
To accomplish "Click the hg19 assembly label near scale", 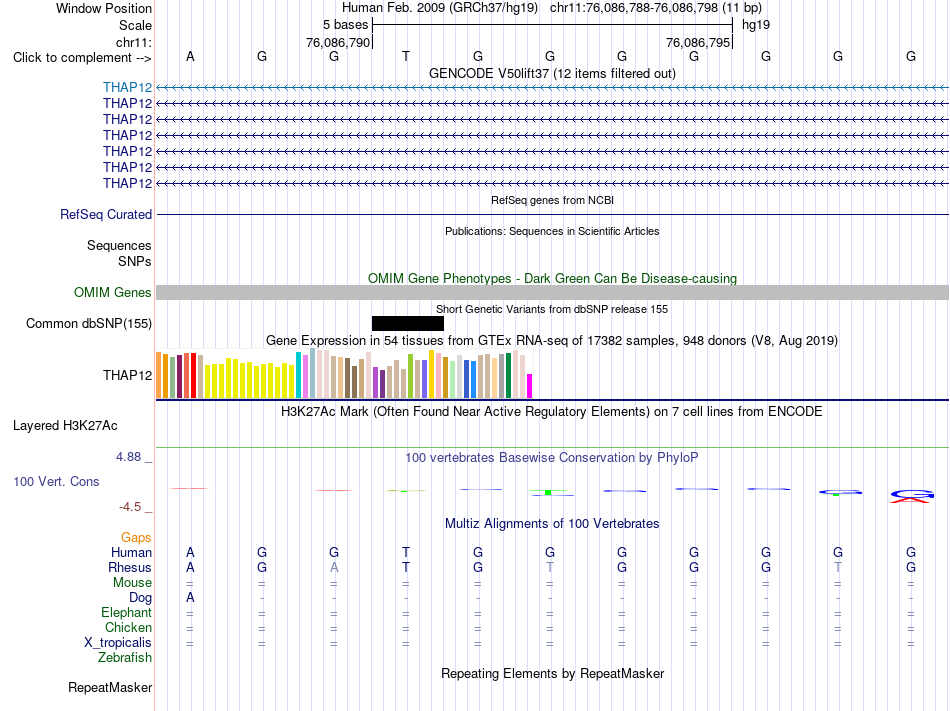I will pyautogui.click(x=756, y=25).
